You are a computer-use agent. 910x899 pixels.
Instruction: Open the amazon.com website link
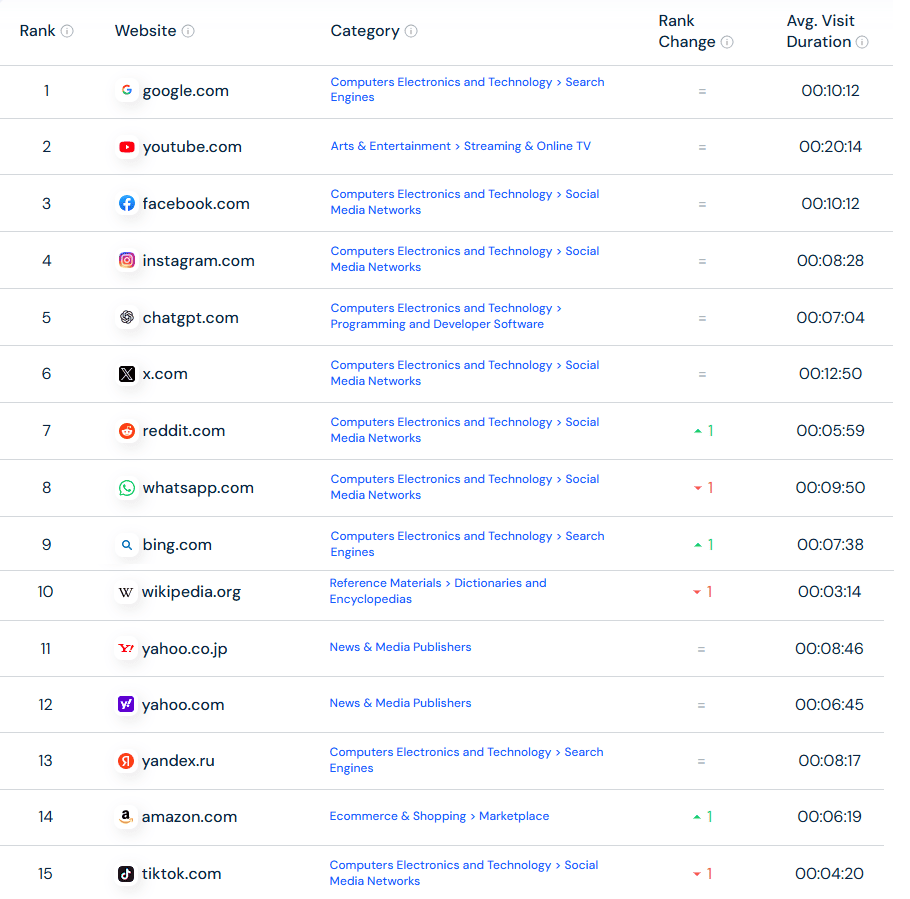click(x=189, y=817)
